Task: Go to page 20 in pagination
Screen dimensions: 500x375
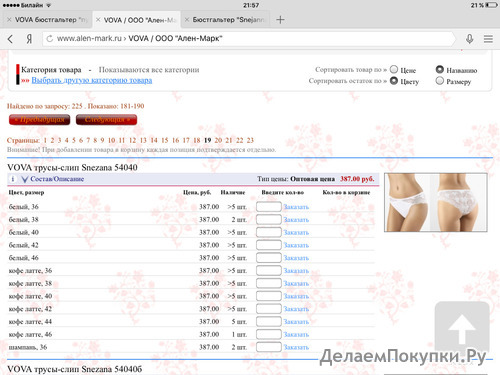Action: tap(218, 140)
